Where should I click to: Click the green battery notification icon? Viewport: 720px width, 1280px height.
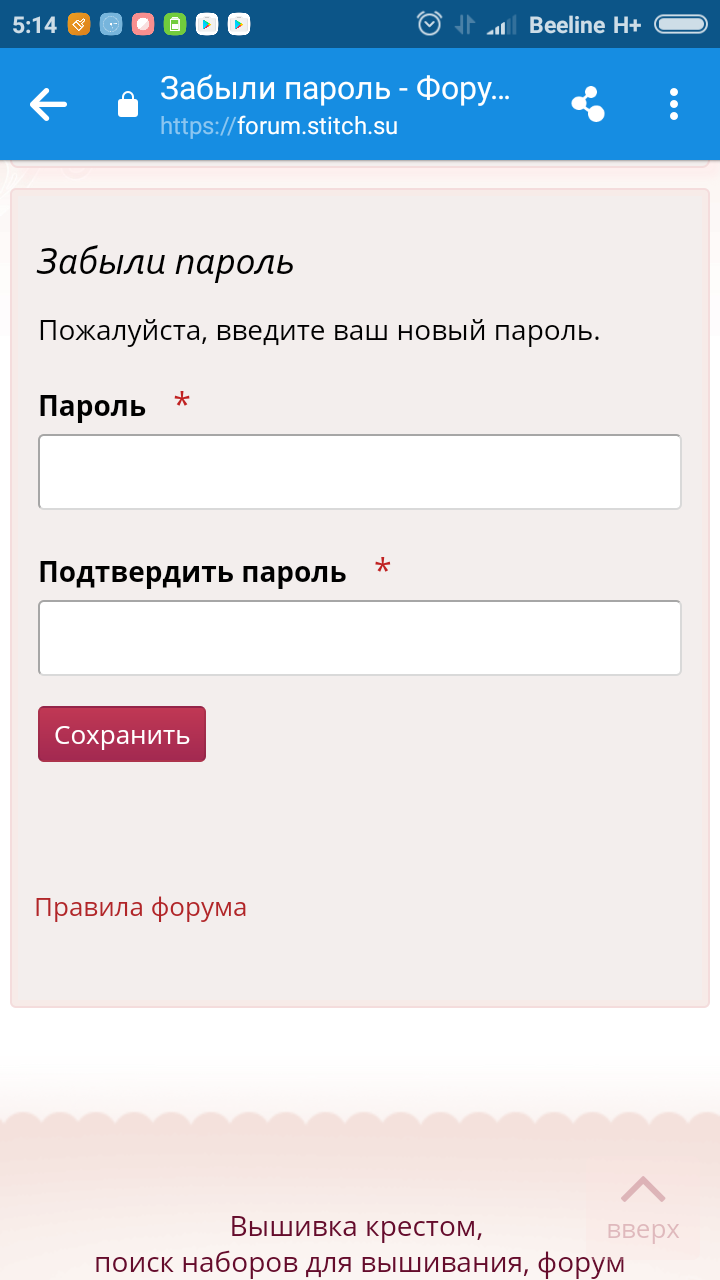[175, 24]
